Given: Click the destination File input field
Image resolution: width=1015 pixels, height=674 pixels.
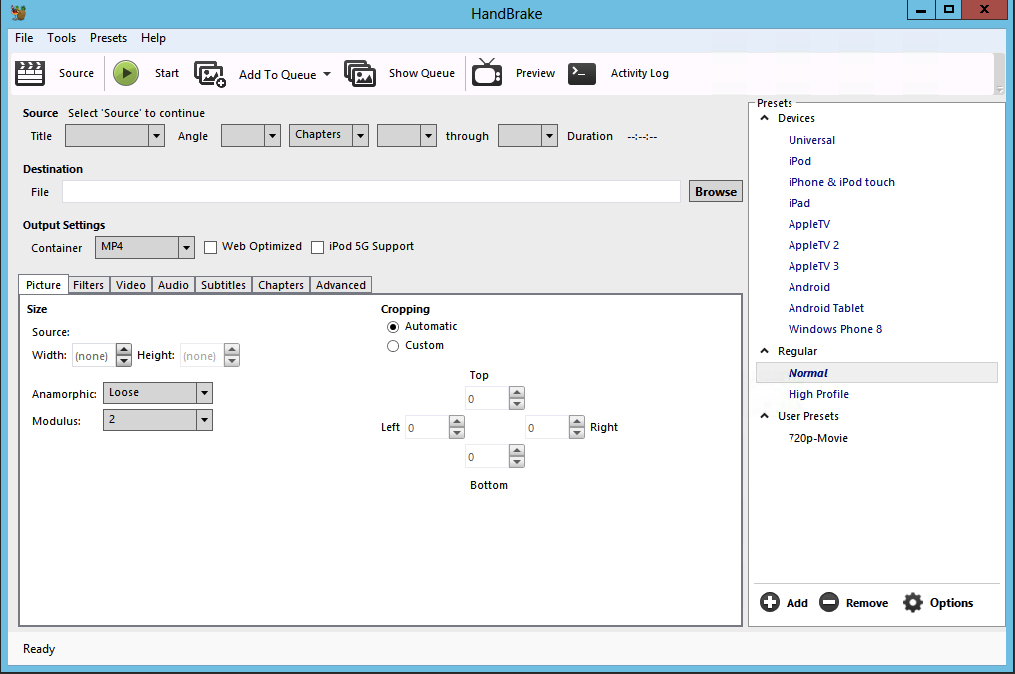Looking at the screenshot, I should pyautogui.click(x=372, y=192).
